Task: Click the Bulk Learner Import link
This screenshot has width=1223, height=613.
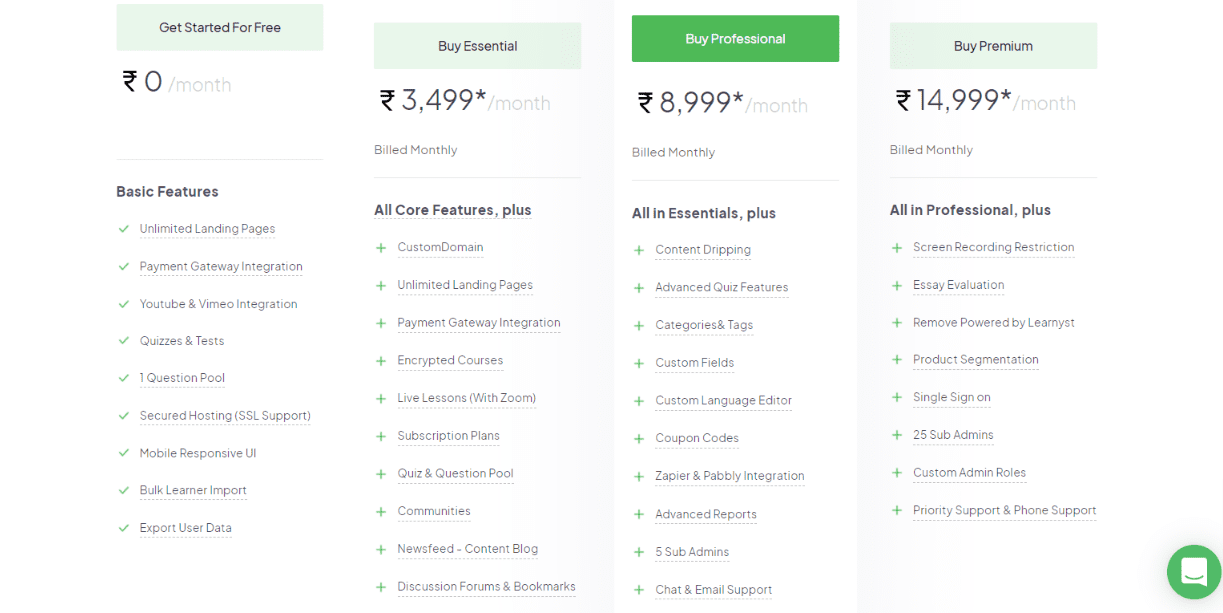Action: (x=193, y=491)
